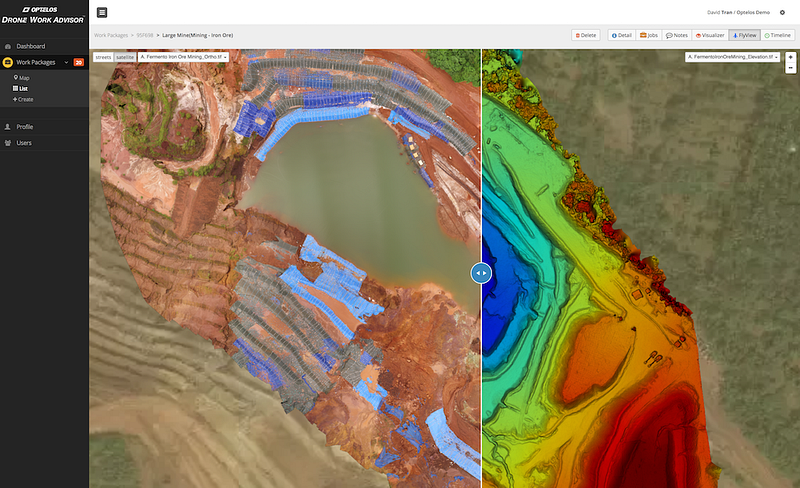Select the satellite basemap toggle
Viewport: 800px width, 488px height.
125,57
